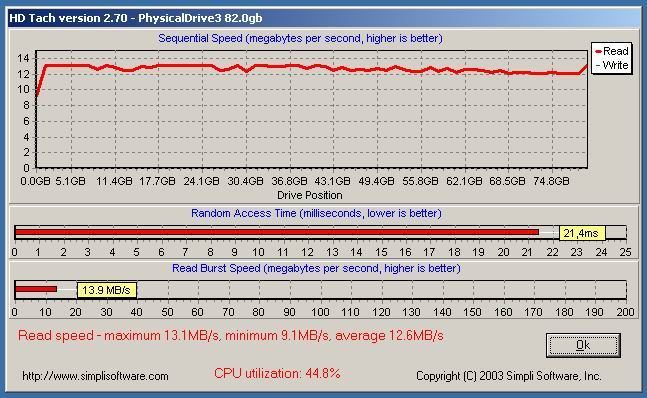Click the Read Burst Speed heading

(x=316, y=268)
